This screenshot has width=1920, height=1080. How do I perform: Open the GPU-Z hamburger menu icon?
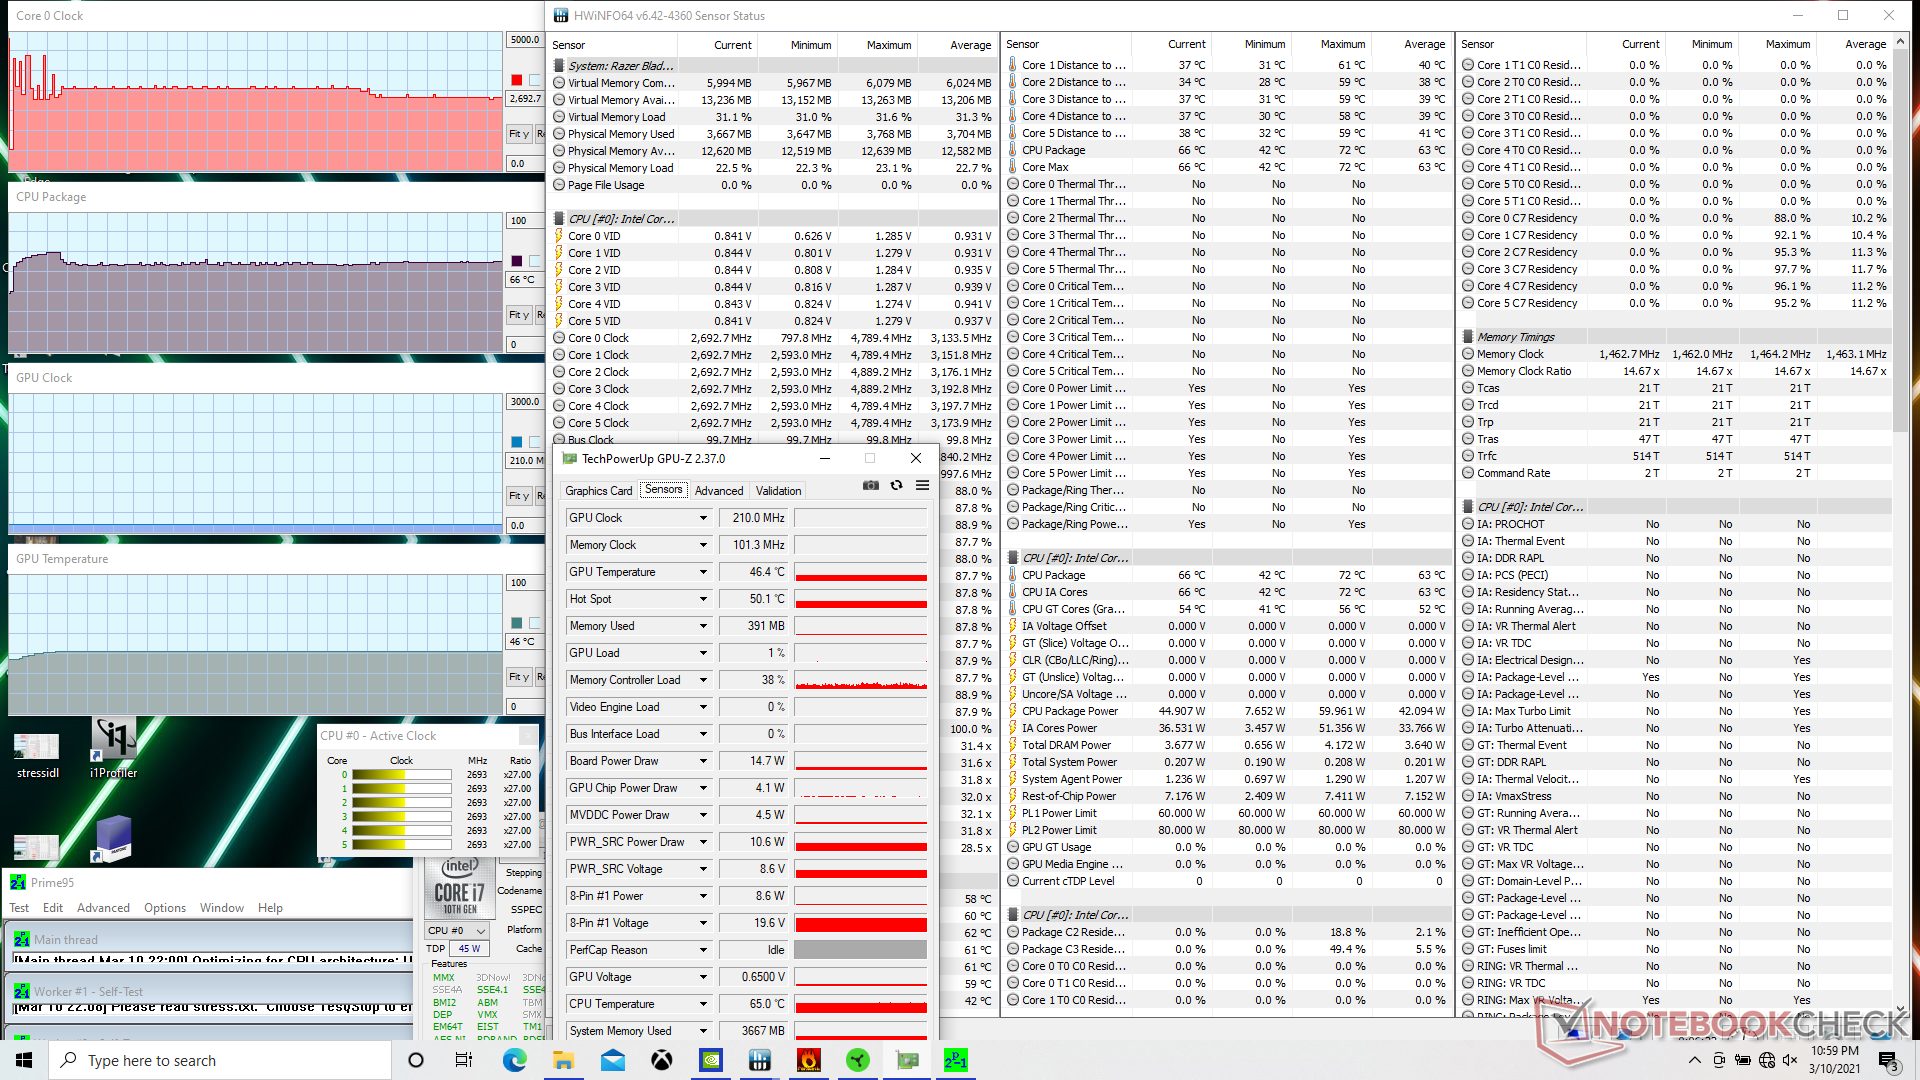coord(922,485)
